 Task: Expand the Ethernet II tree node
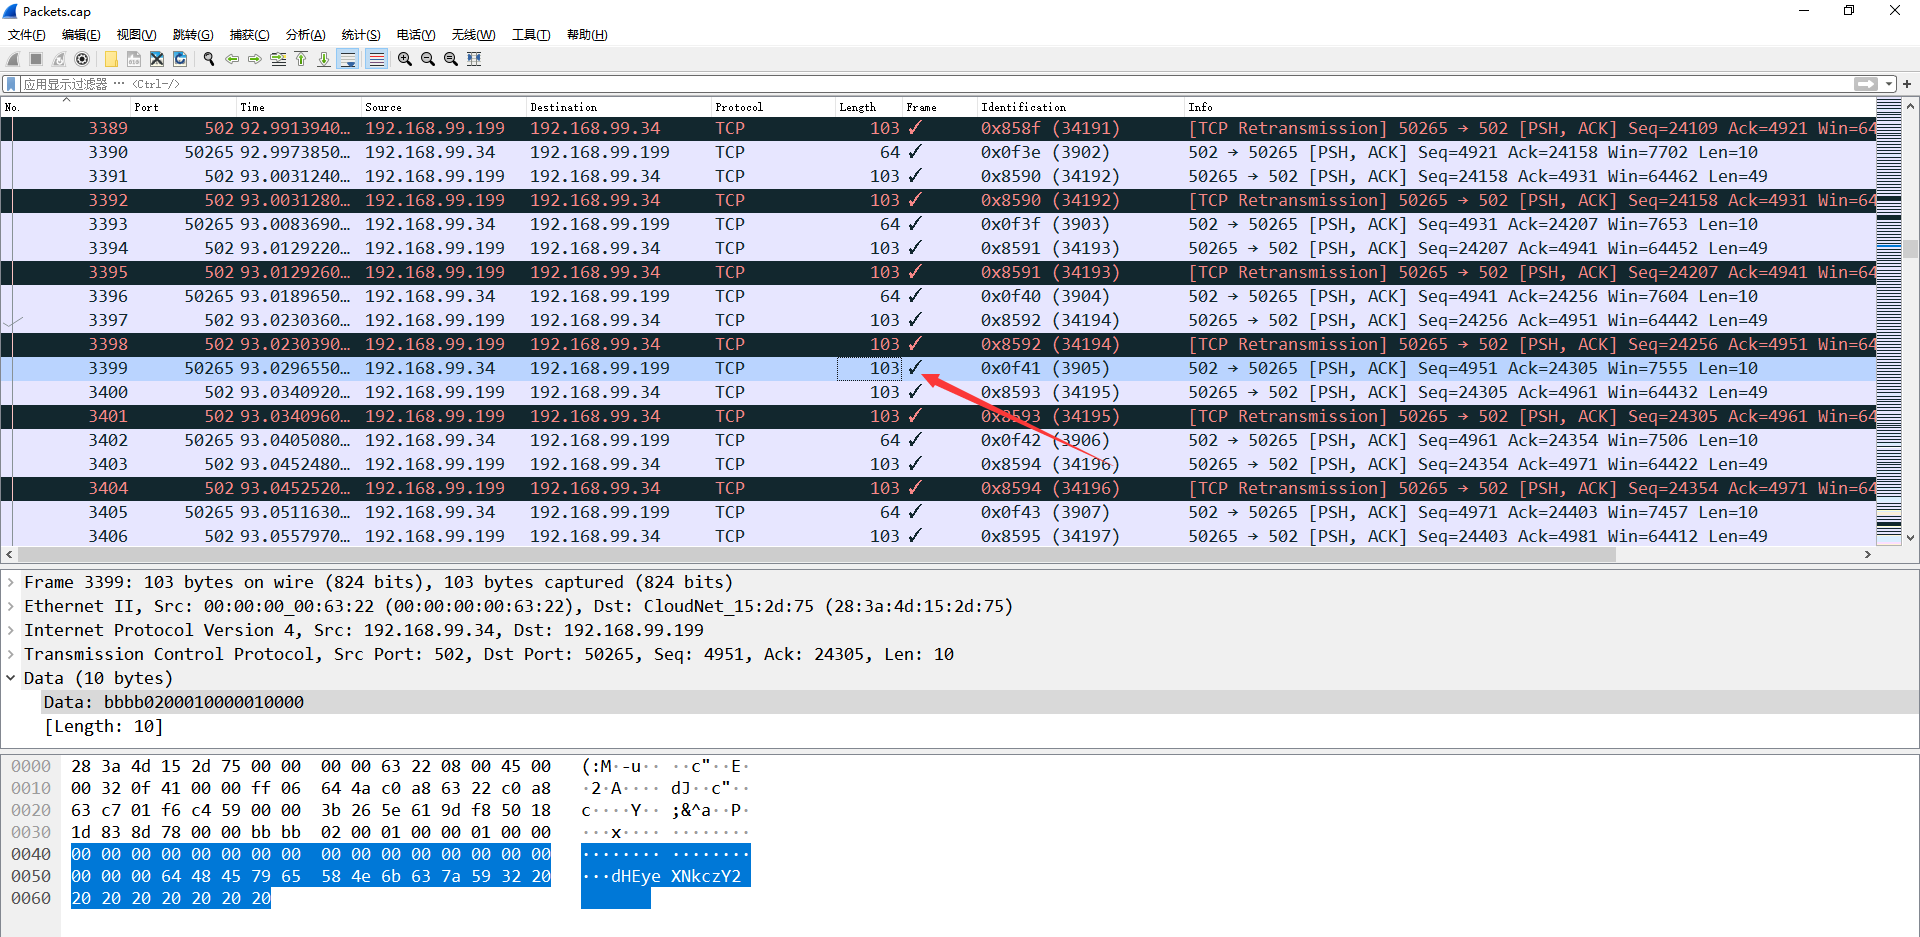11,606
